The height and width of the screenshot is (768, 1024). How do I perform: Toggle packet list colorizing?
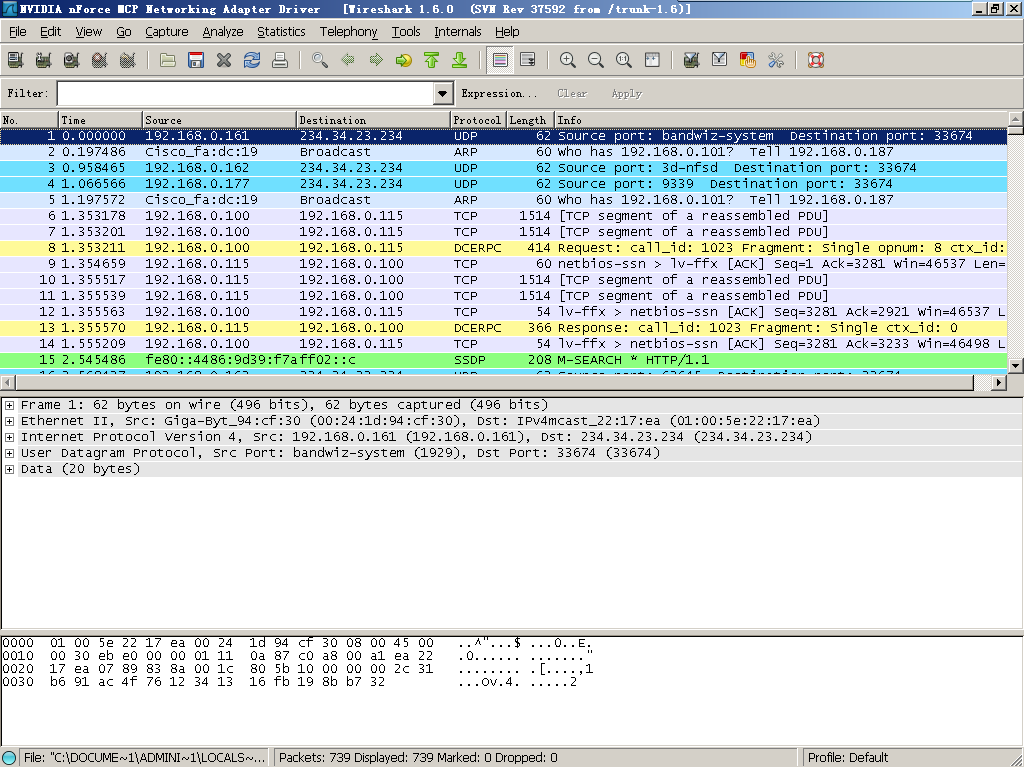[x=500, y=61]
